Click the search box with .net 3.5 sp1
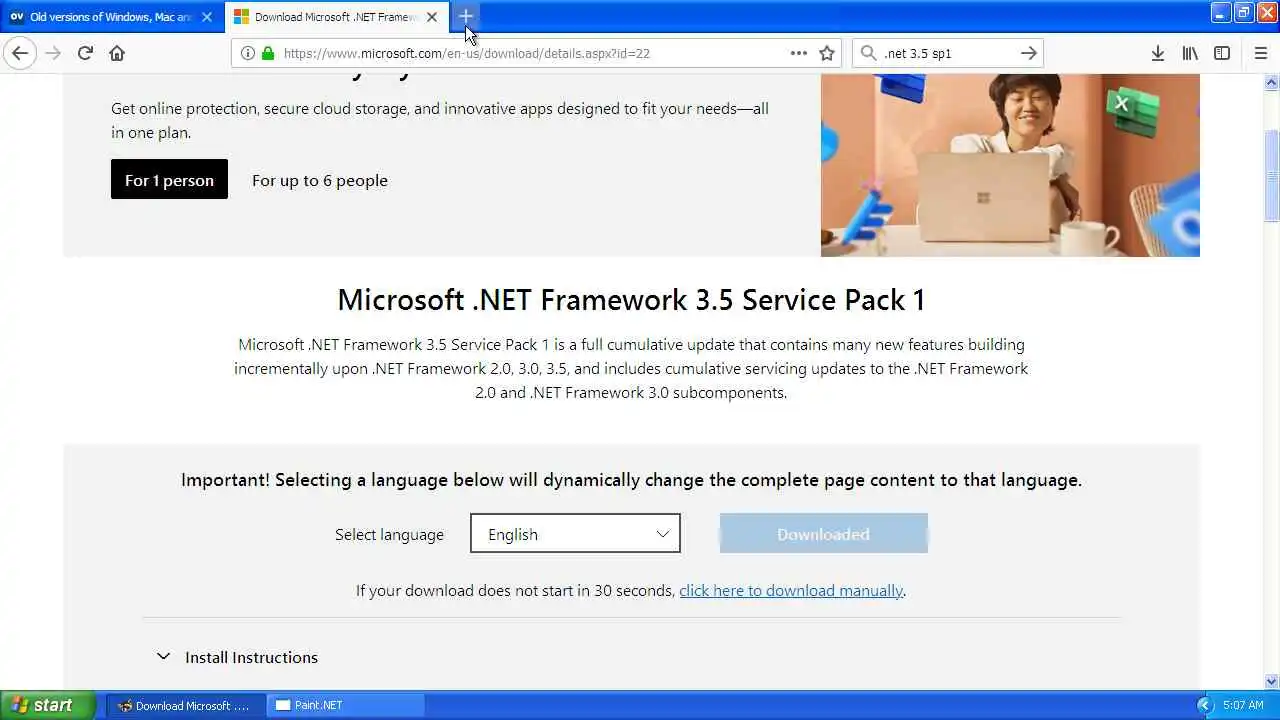This screenshot has width=1280, height=720. click(x=947, y=53)
